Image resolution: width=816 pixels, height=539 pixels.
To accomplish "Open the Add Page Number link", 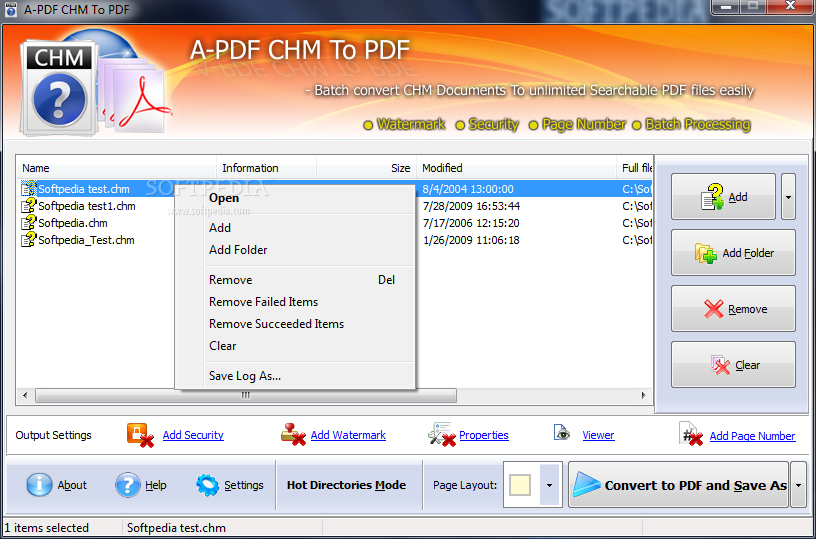I will coord(753,436).
